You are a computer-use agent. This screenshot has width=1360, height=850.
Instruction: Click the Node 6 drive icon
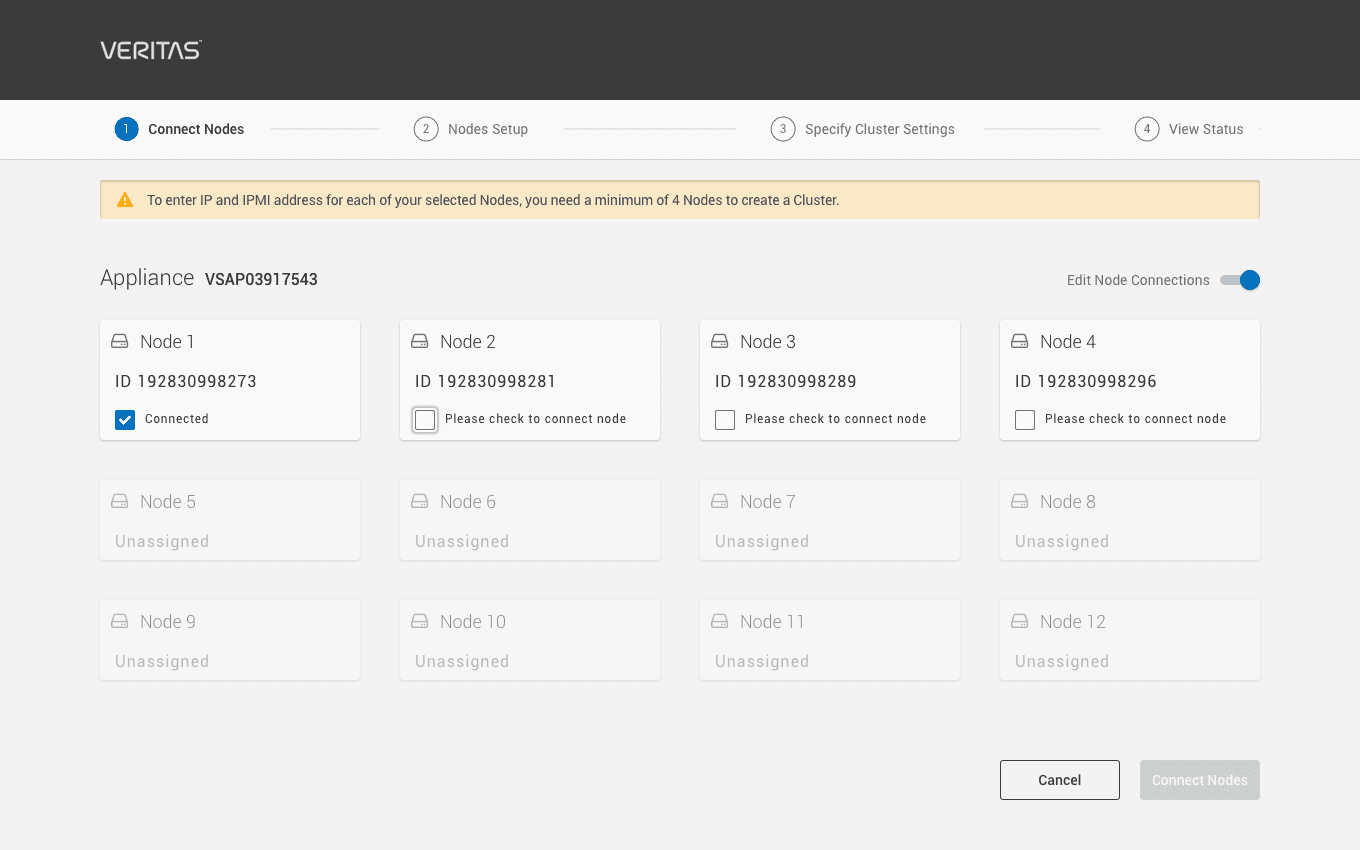420,502
